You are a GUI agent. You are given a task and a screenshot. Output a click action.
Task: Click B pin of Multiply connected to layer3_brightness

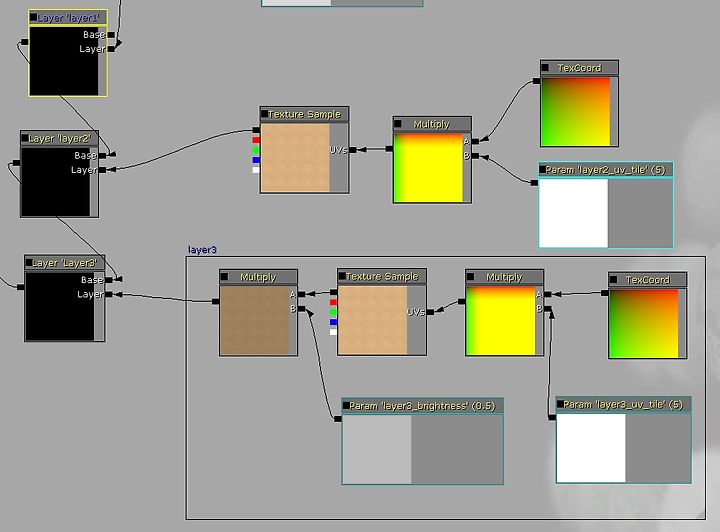[302, 308]
